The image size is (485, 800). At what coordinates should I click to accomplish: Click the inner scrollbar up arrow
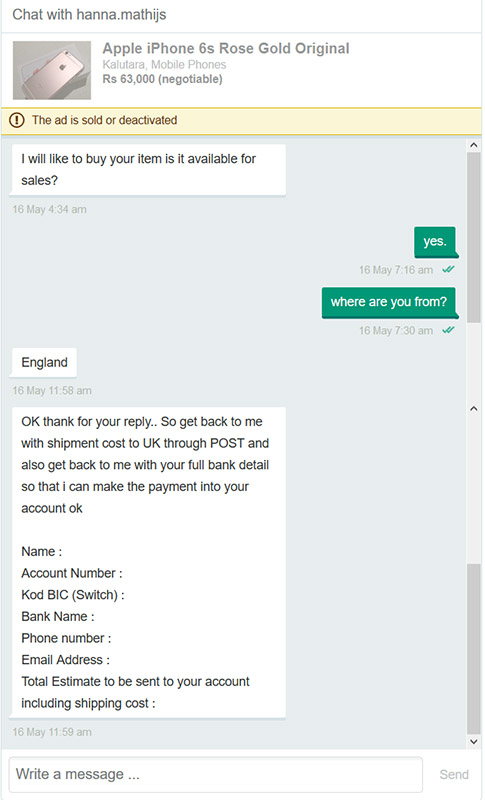pos(474,408)
